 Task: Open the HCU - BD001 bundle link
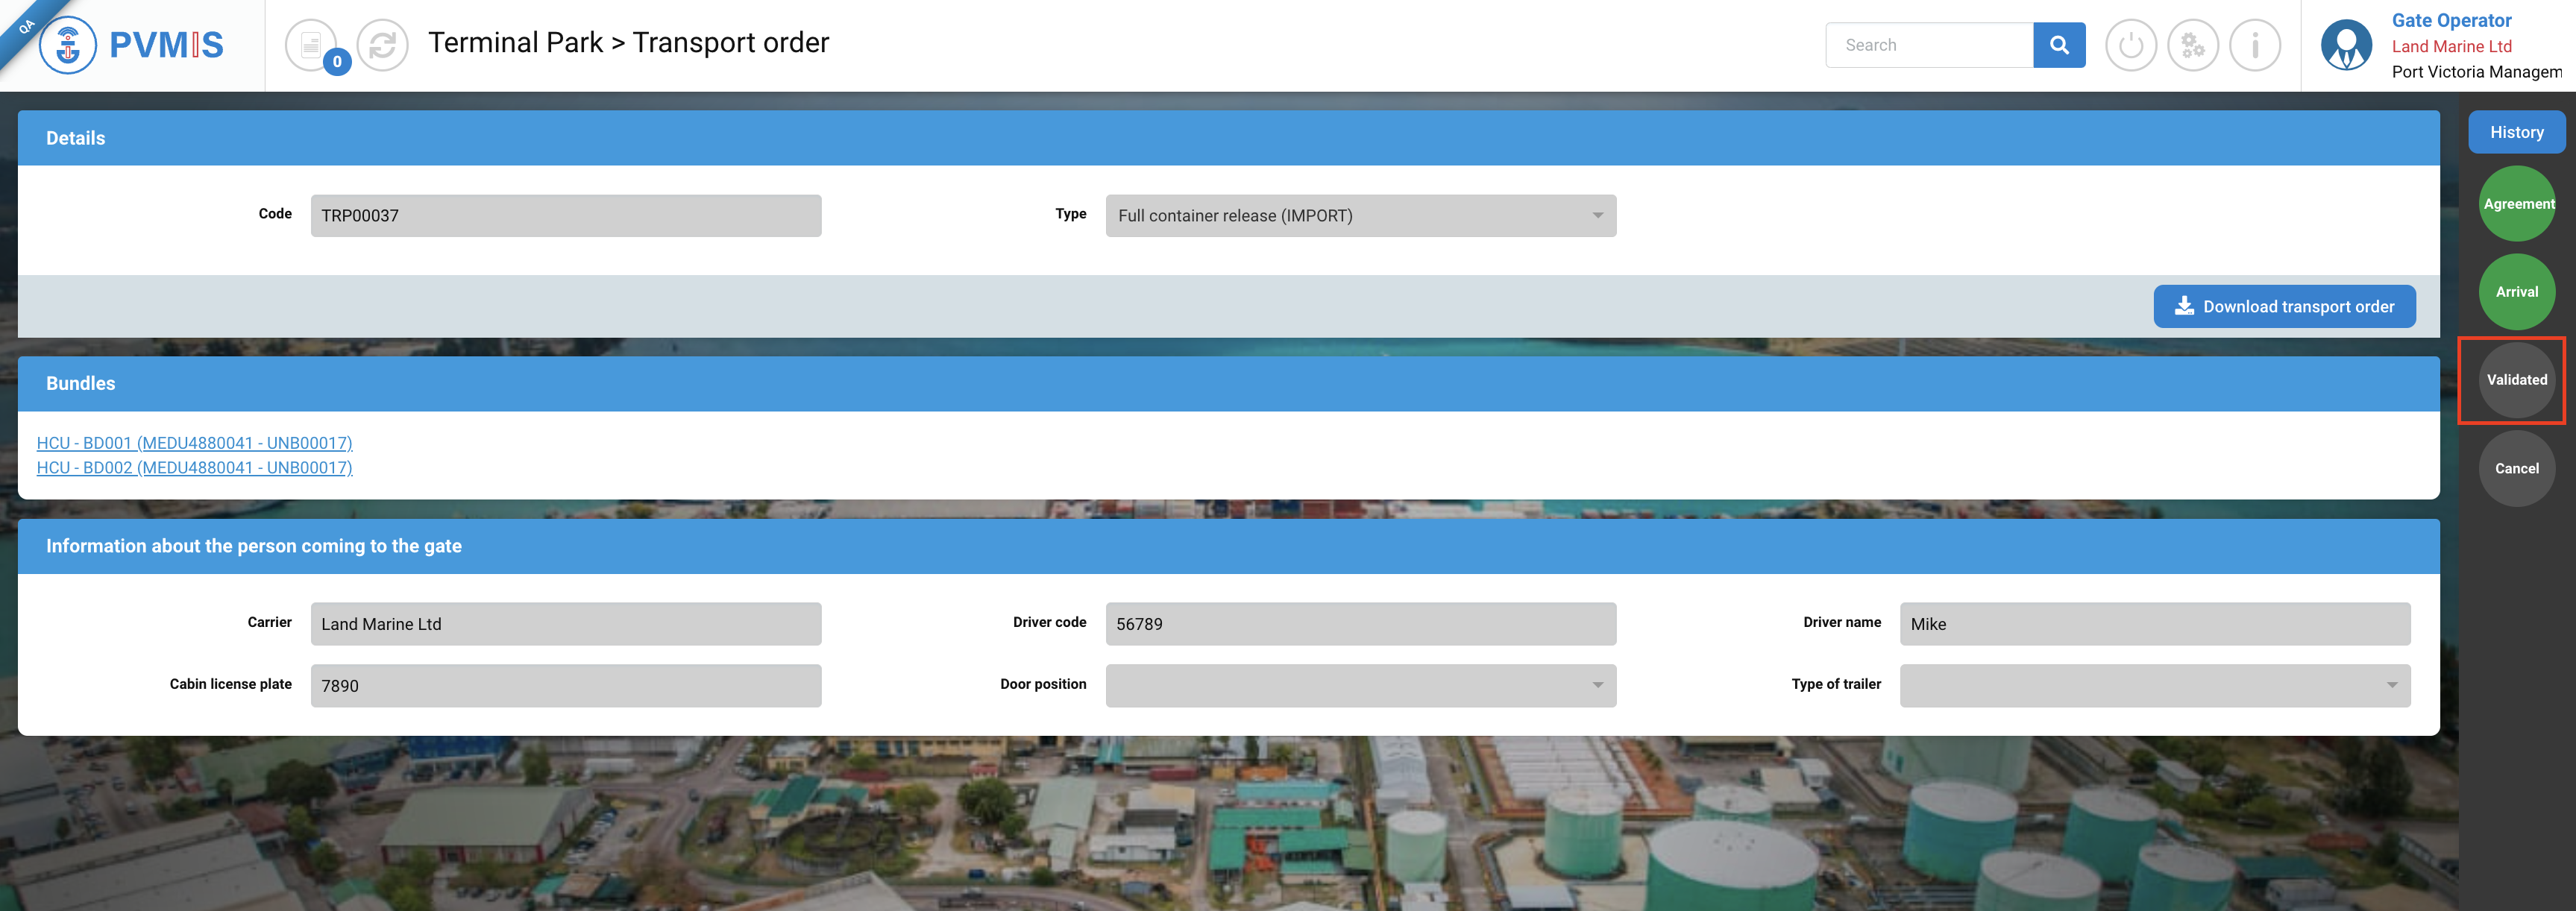coord(194,443)
